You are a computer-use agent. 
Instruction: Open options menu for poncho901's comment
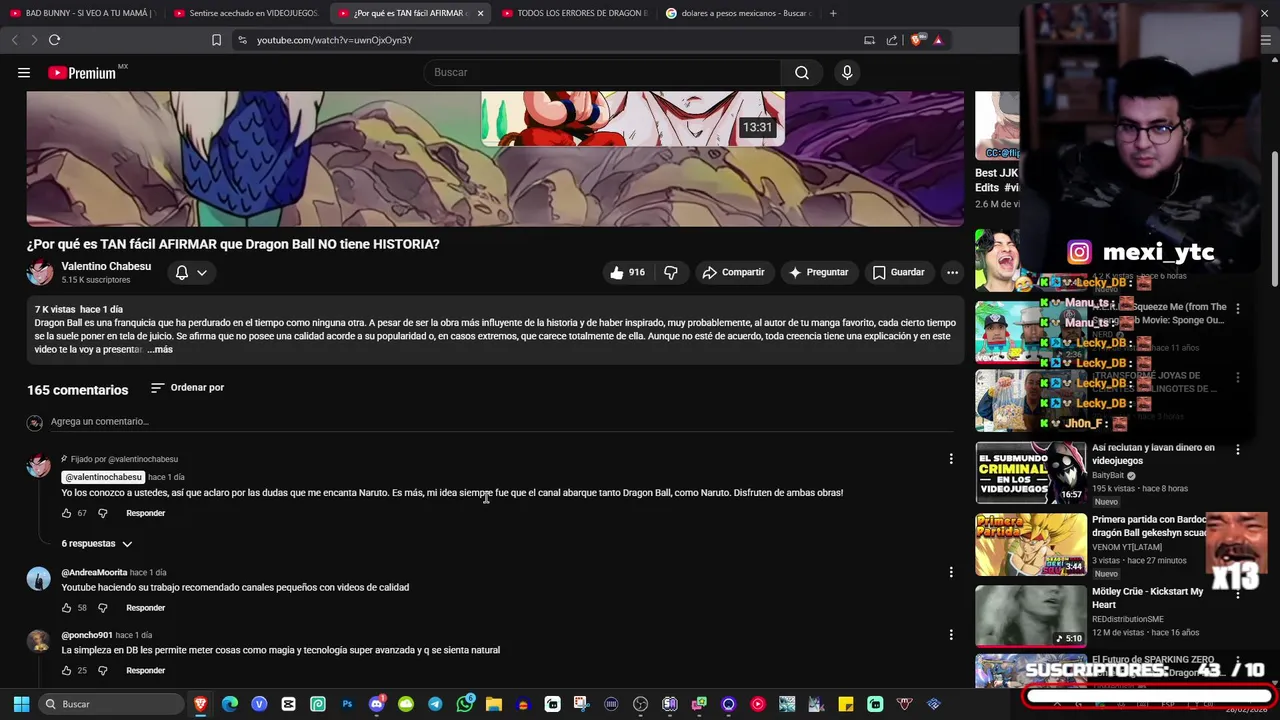[951, 635]
